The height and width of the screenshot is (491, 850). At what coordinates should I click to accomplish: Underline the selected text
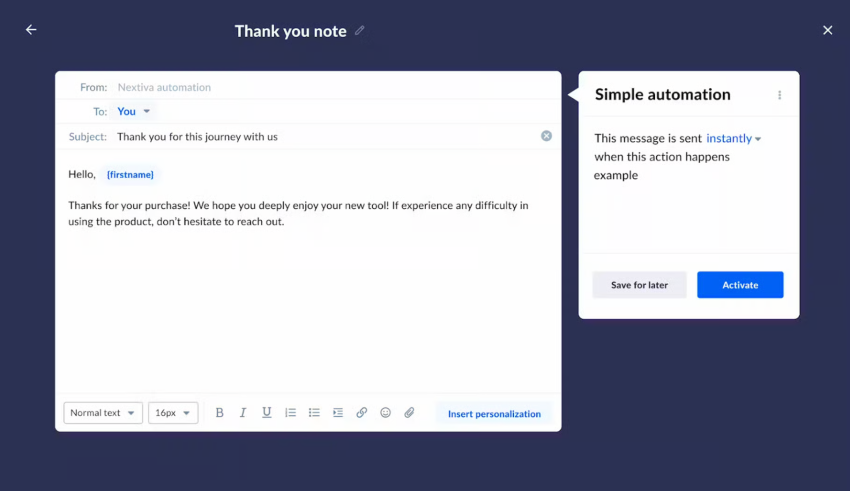point(267,413)
